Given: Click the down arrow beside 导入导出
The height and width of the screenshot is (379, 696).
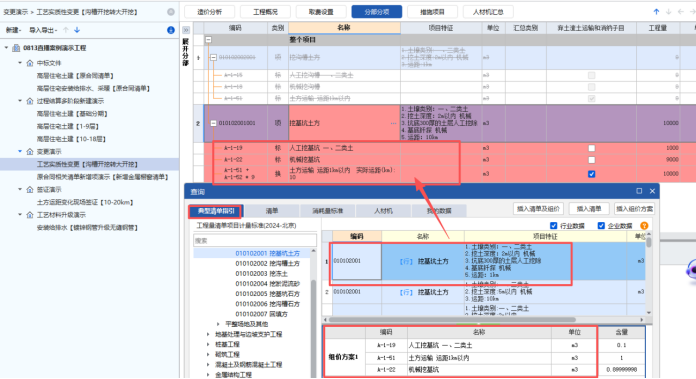Looking at the screenshot, I should 77,30.
